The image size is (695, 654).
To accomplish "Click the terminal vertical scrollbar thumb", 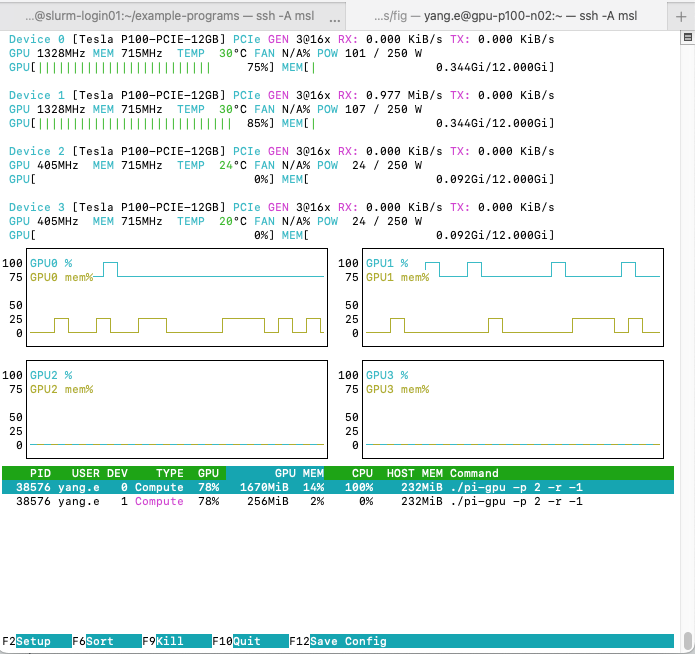I will click(x=688, y=640).
